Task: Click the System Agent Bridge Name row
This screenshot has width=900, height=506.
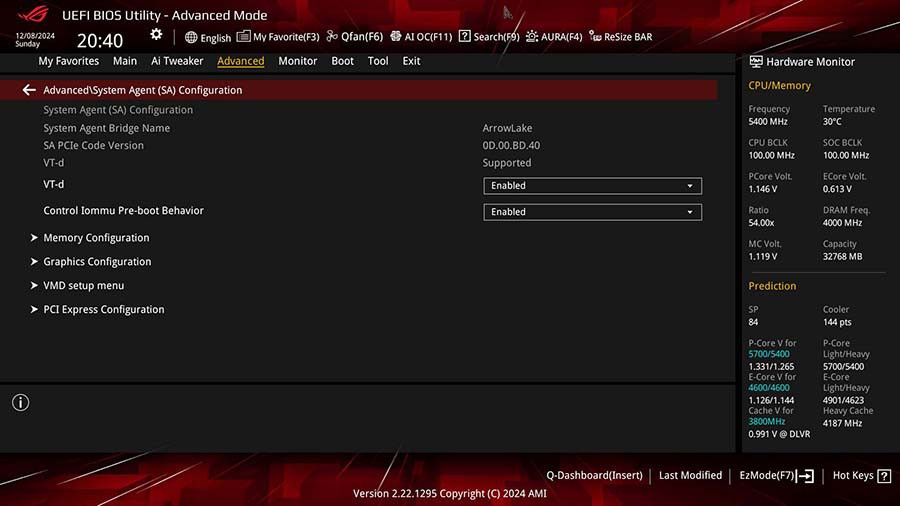Action: (x=107, y=128)
